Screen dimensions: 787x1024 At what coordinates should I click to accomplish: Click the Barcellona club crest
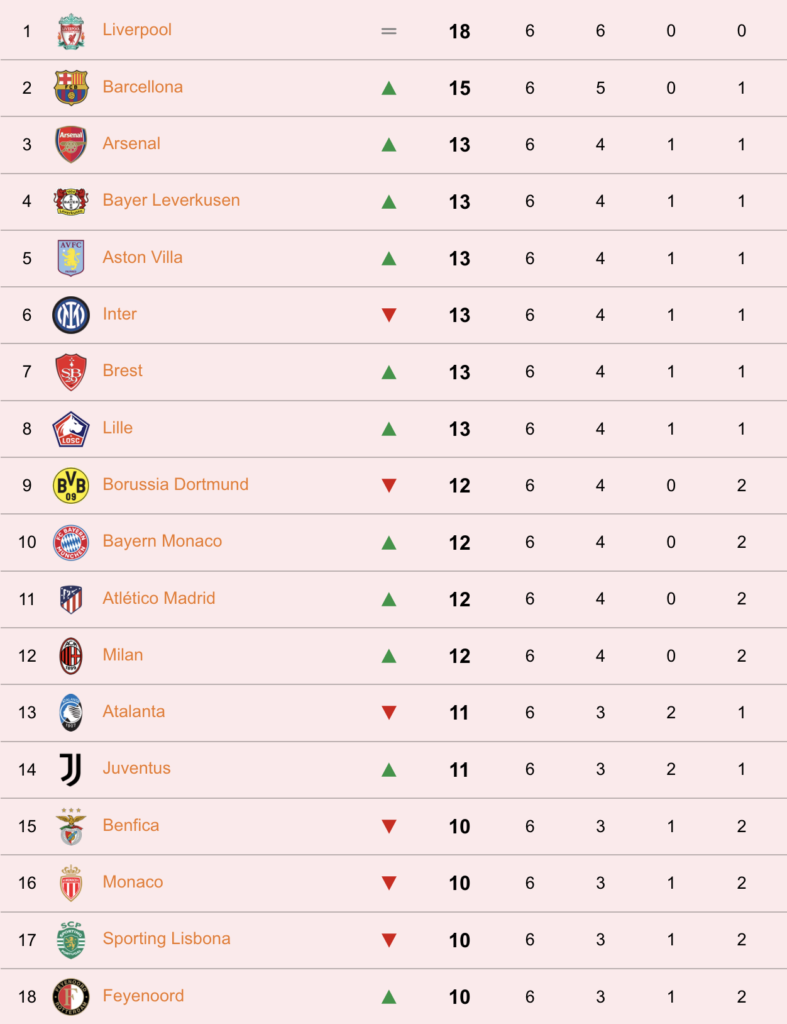pyautogui.click(x=71, y=88)
